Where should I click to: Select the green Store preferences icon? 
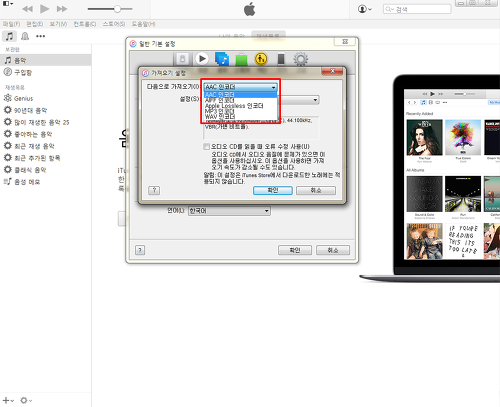tap(241, 59)
